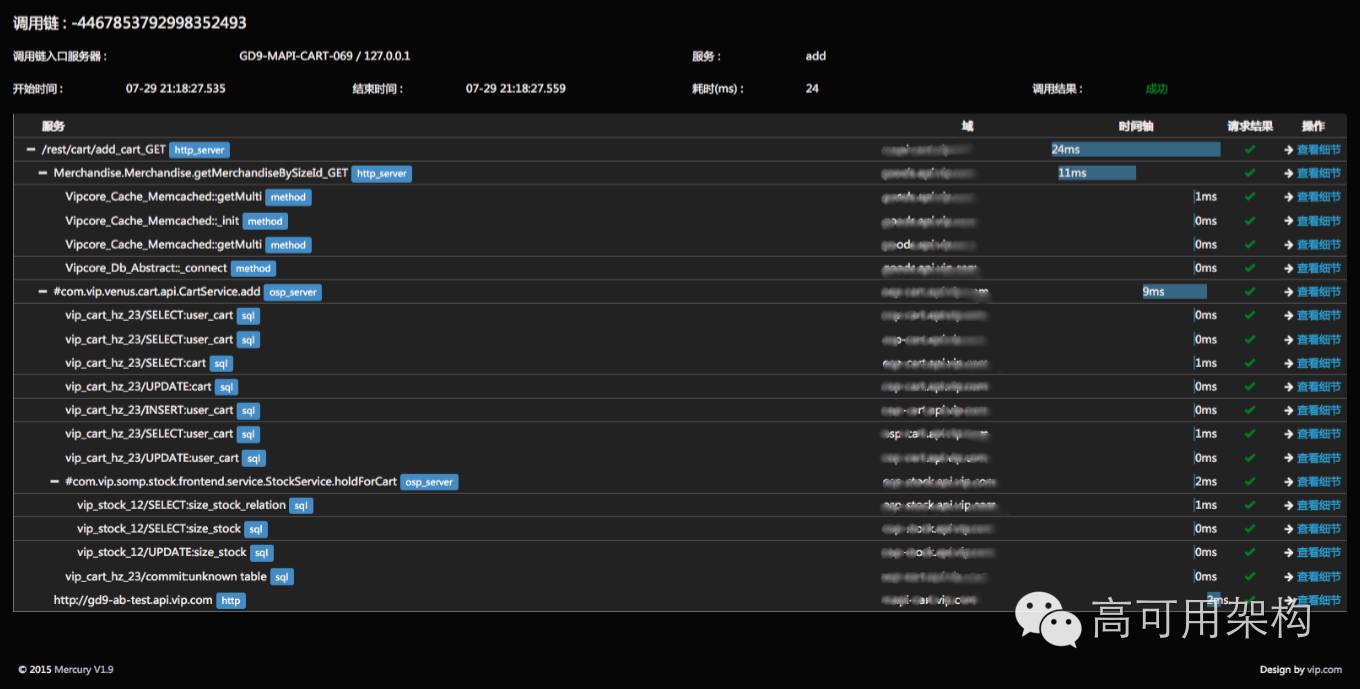1360x689 pixels.
Task: Click the green check on getMerchandiseBySizeId_GET row
Action: (x=1249, y=173)
